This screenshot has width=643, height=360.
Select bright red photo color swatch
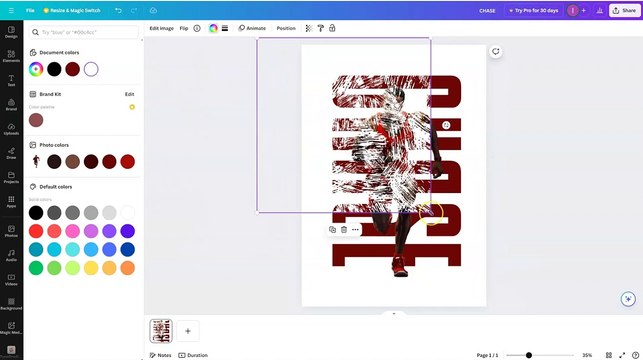[x=128, y=162]
